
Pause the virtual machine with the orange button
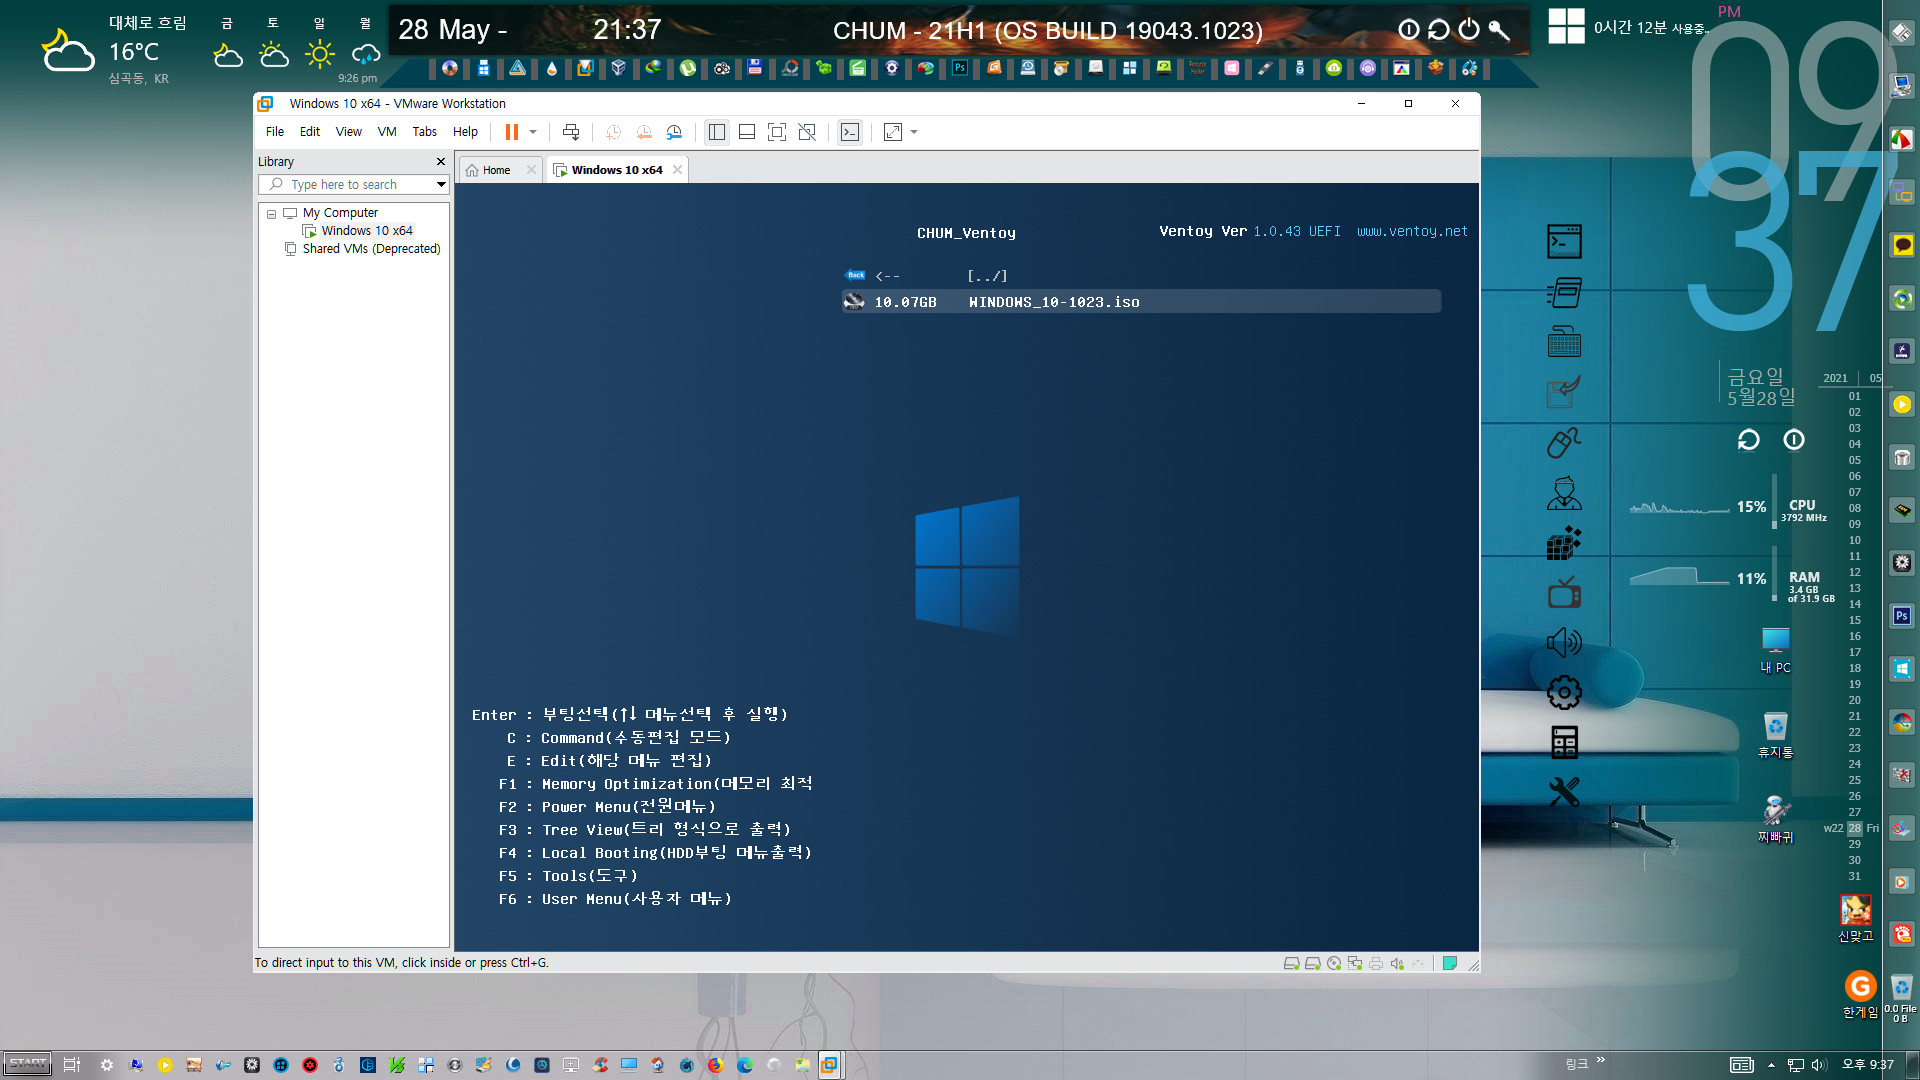coord(511,132)
